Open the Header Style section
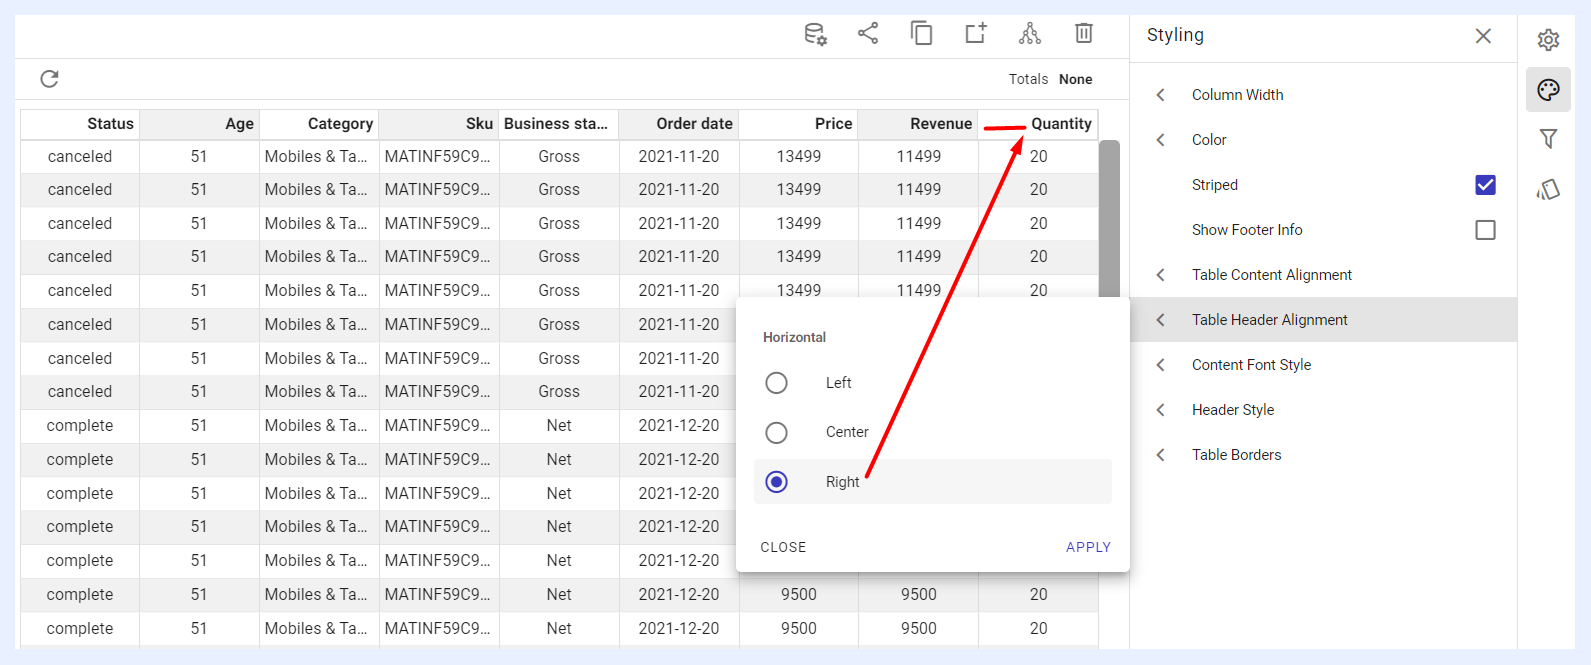 (x=1323, y=410)
